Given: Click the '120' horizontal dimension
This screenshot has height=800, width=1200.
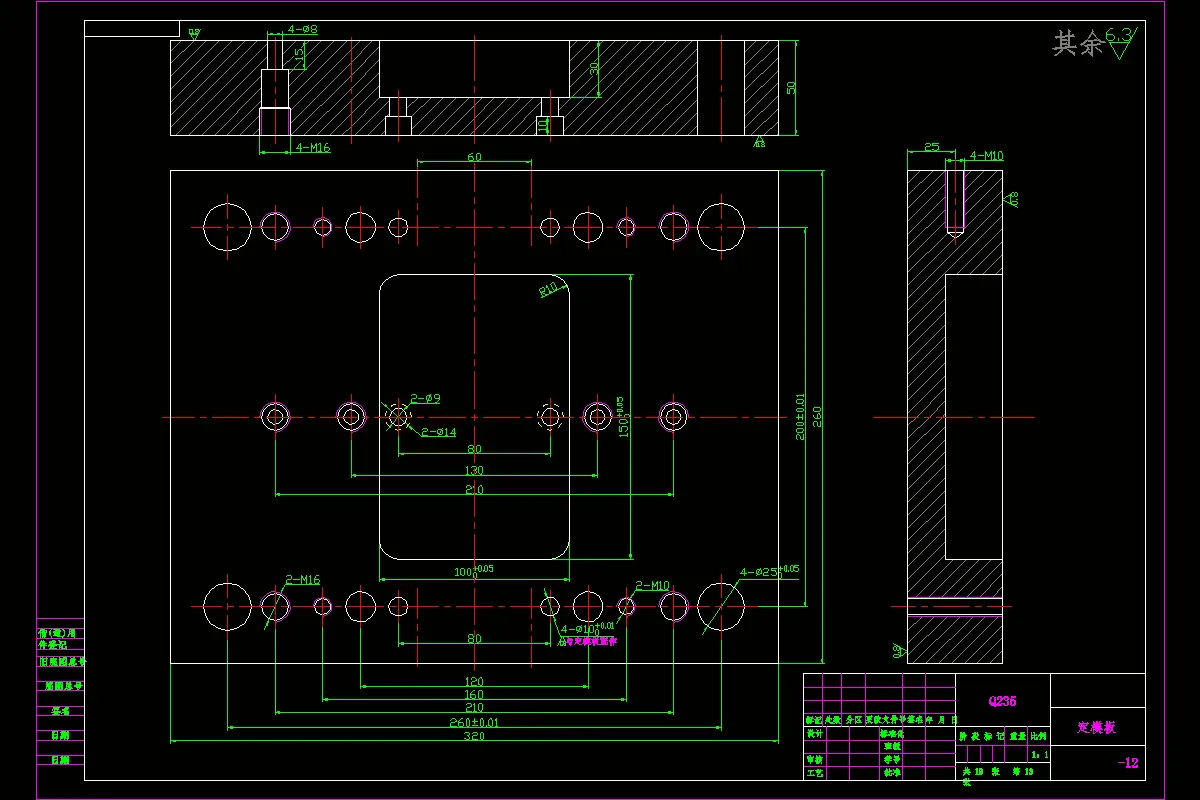Looking at the screenshot, I should [x=474, y=681].
